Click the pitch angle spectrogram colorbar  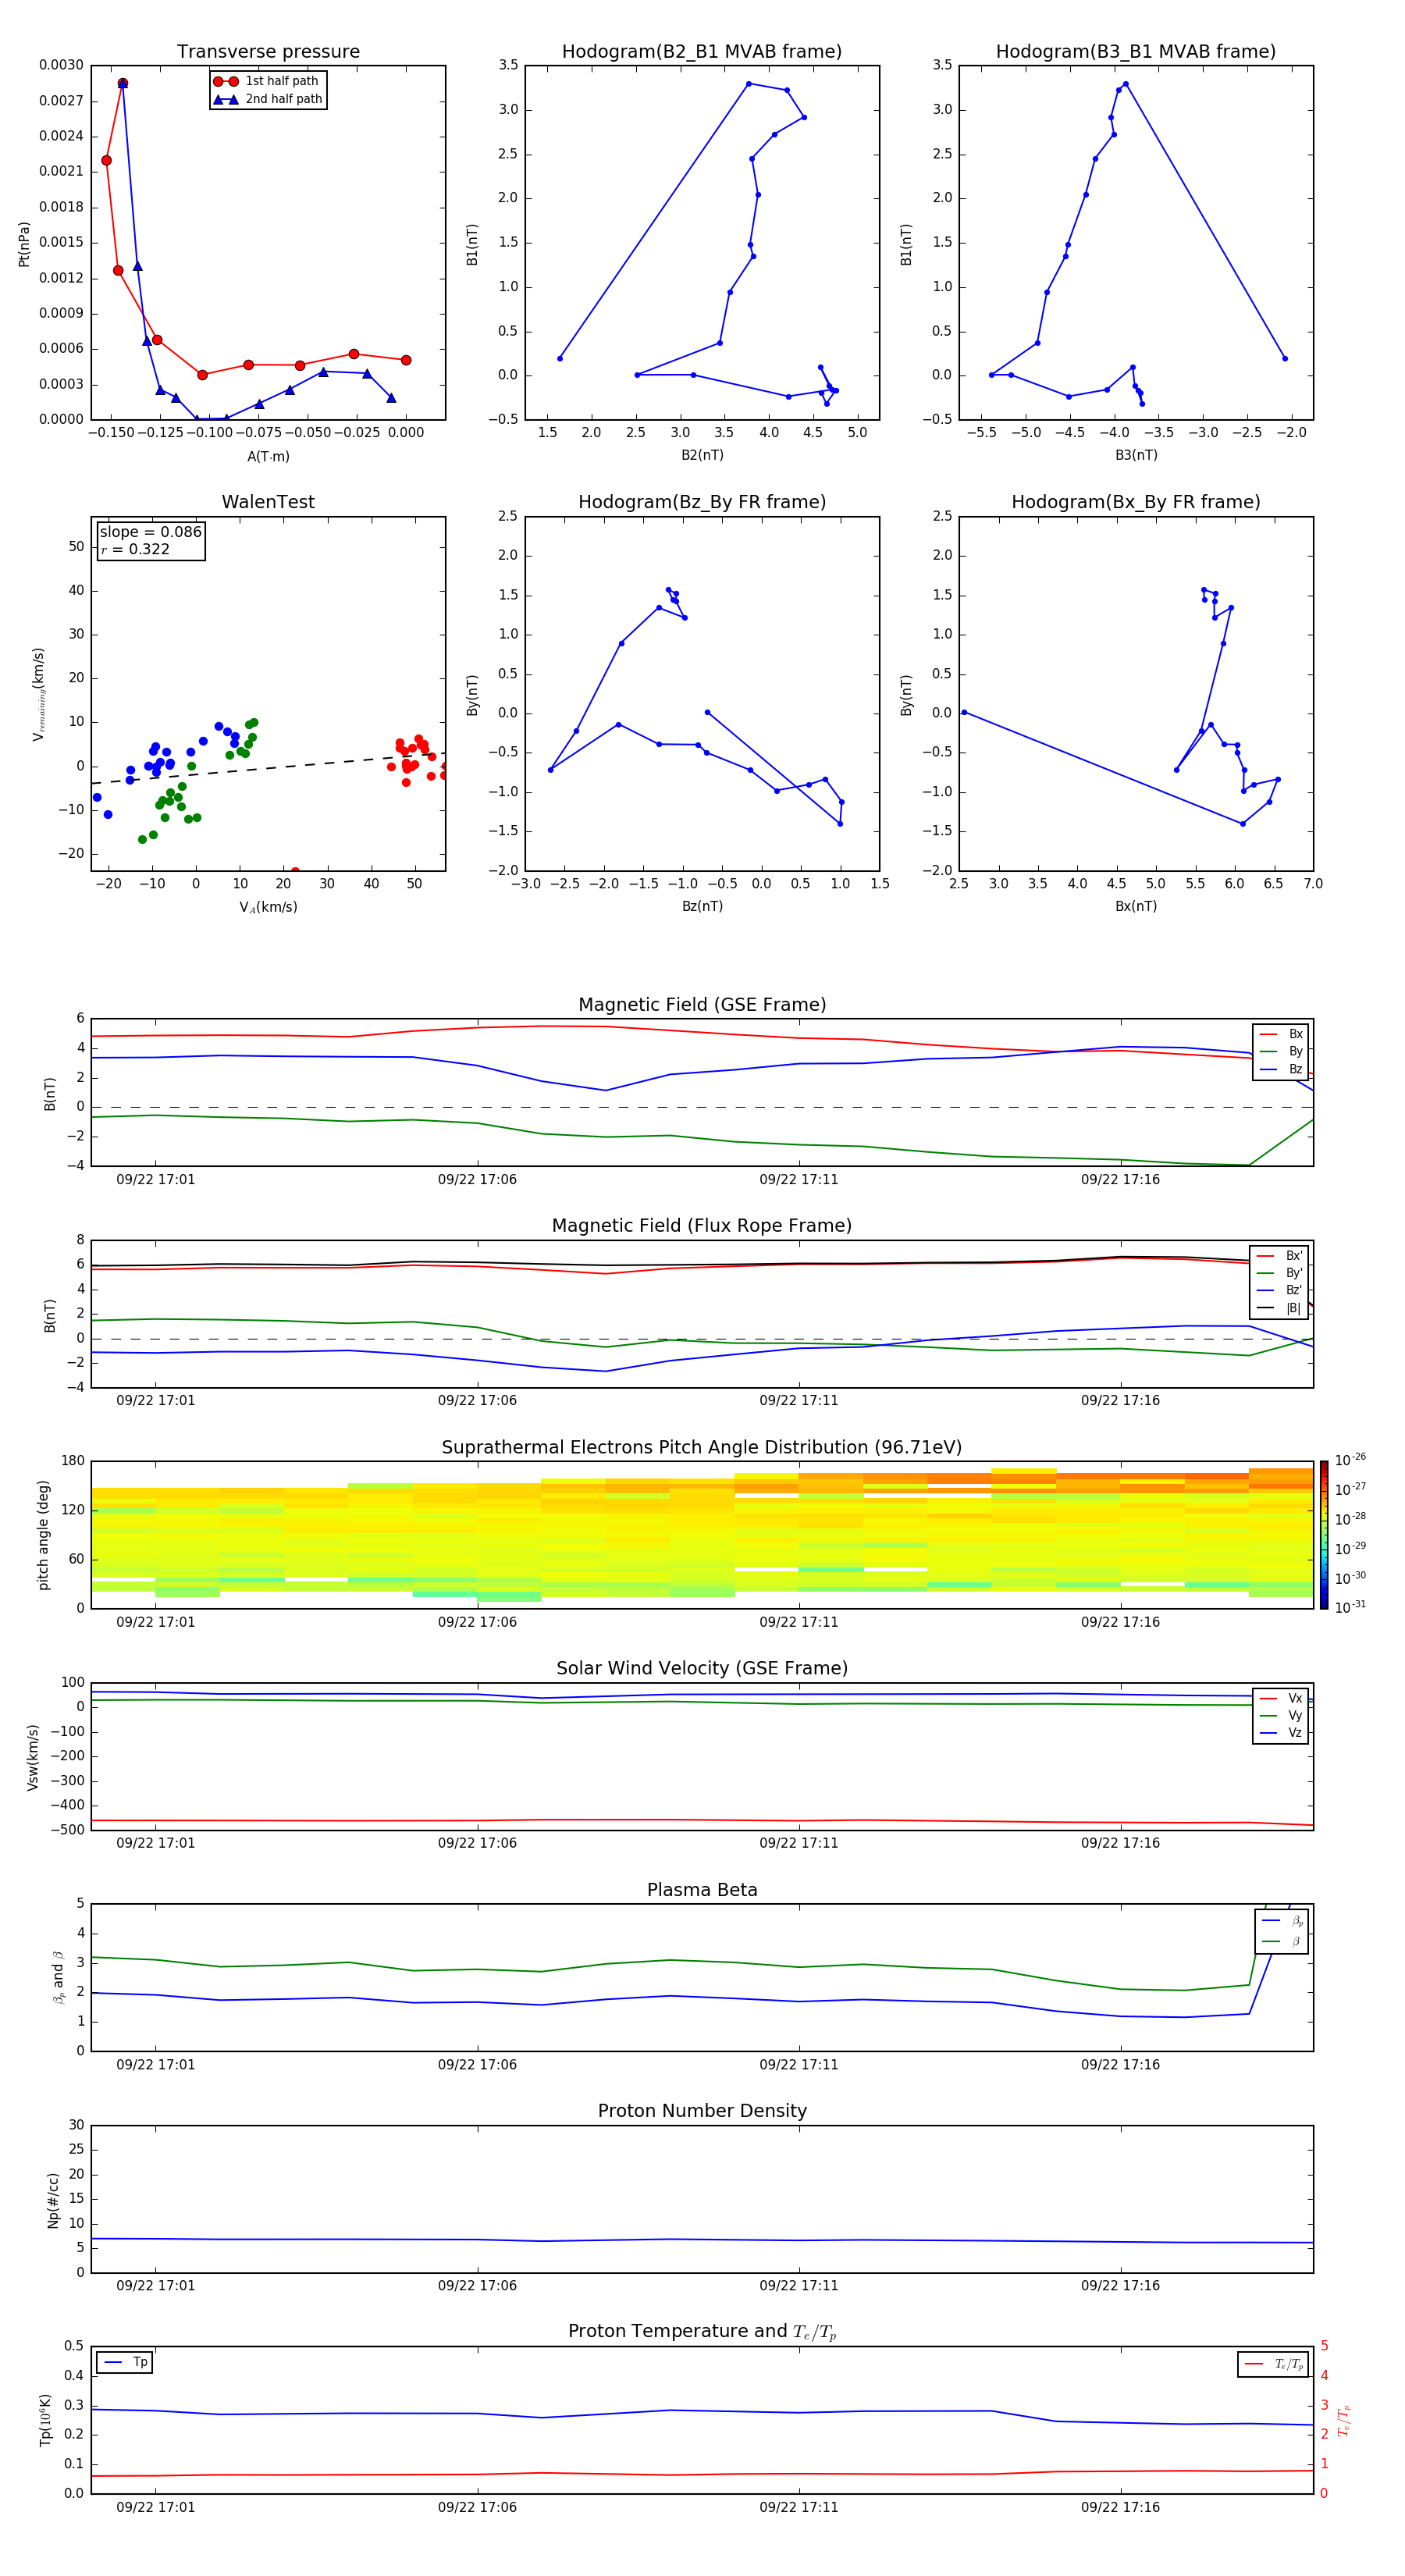coord(1324,1535)
